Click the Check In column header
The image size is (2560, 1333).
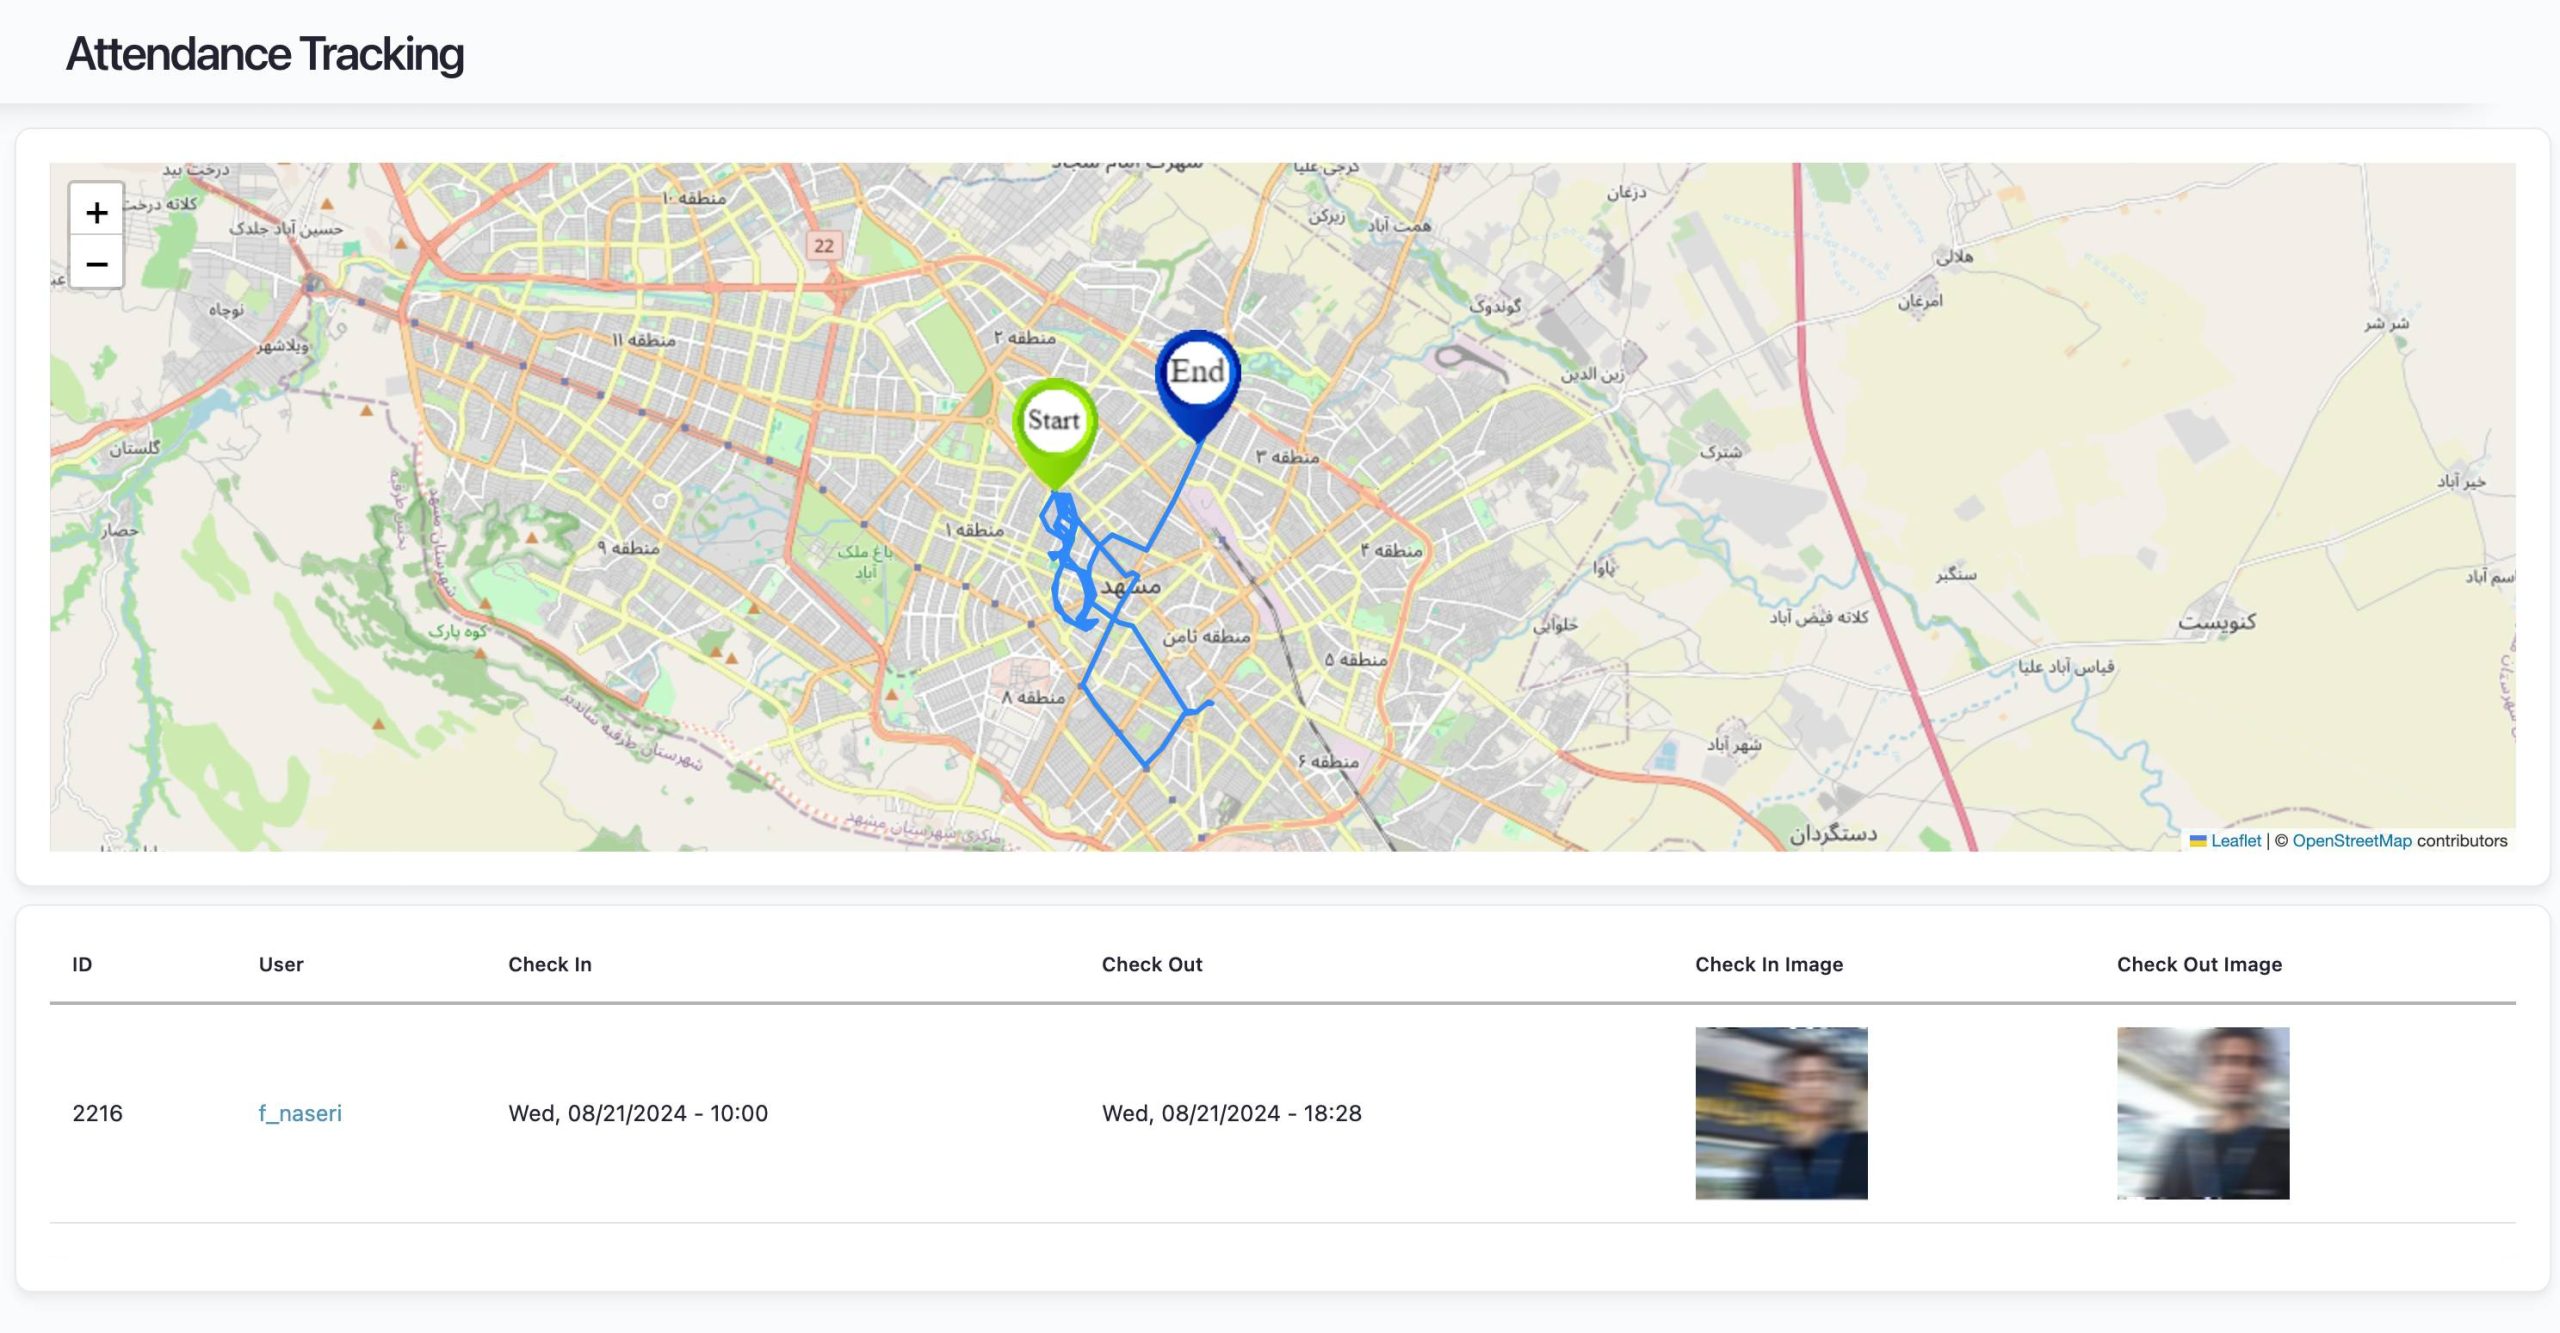[x=550, y=964]
